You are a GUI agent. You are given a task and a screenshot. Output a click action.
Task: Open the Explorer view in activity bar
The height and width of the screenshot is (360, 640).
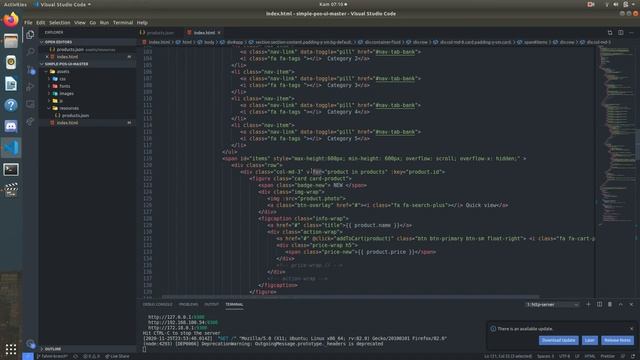pyautogui.click(x=31, y=35)
